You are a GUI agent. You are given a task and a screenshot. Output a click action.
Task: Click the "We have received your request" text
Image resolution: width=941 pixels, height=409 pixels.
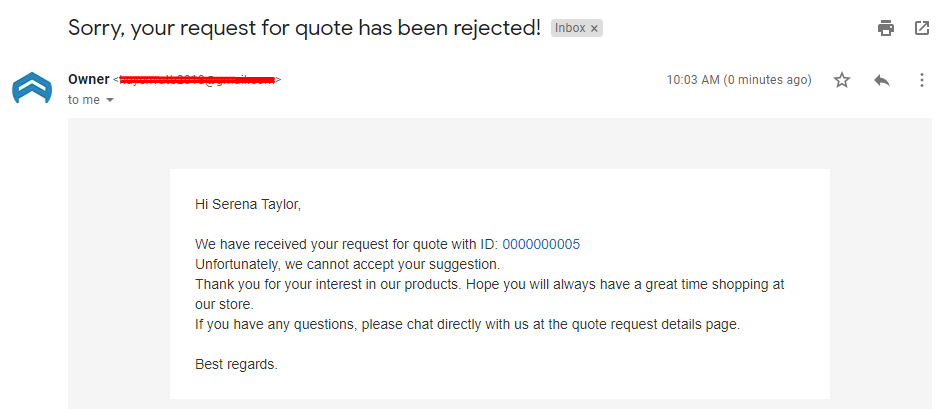pos(345,244)
